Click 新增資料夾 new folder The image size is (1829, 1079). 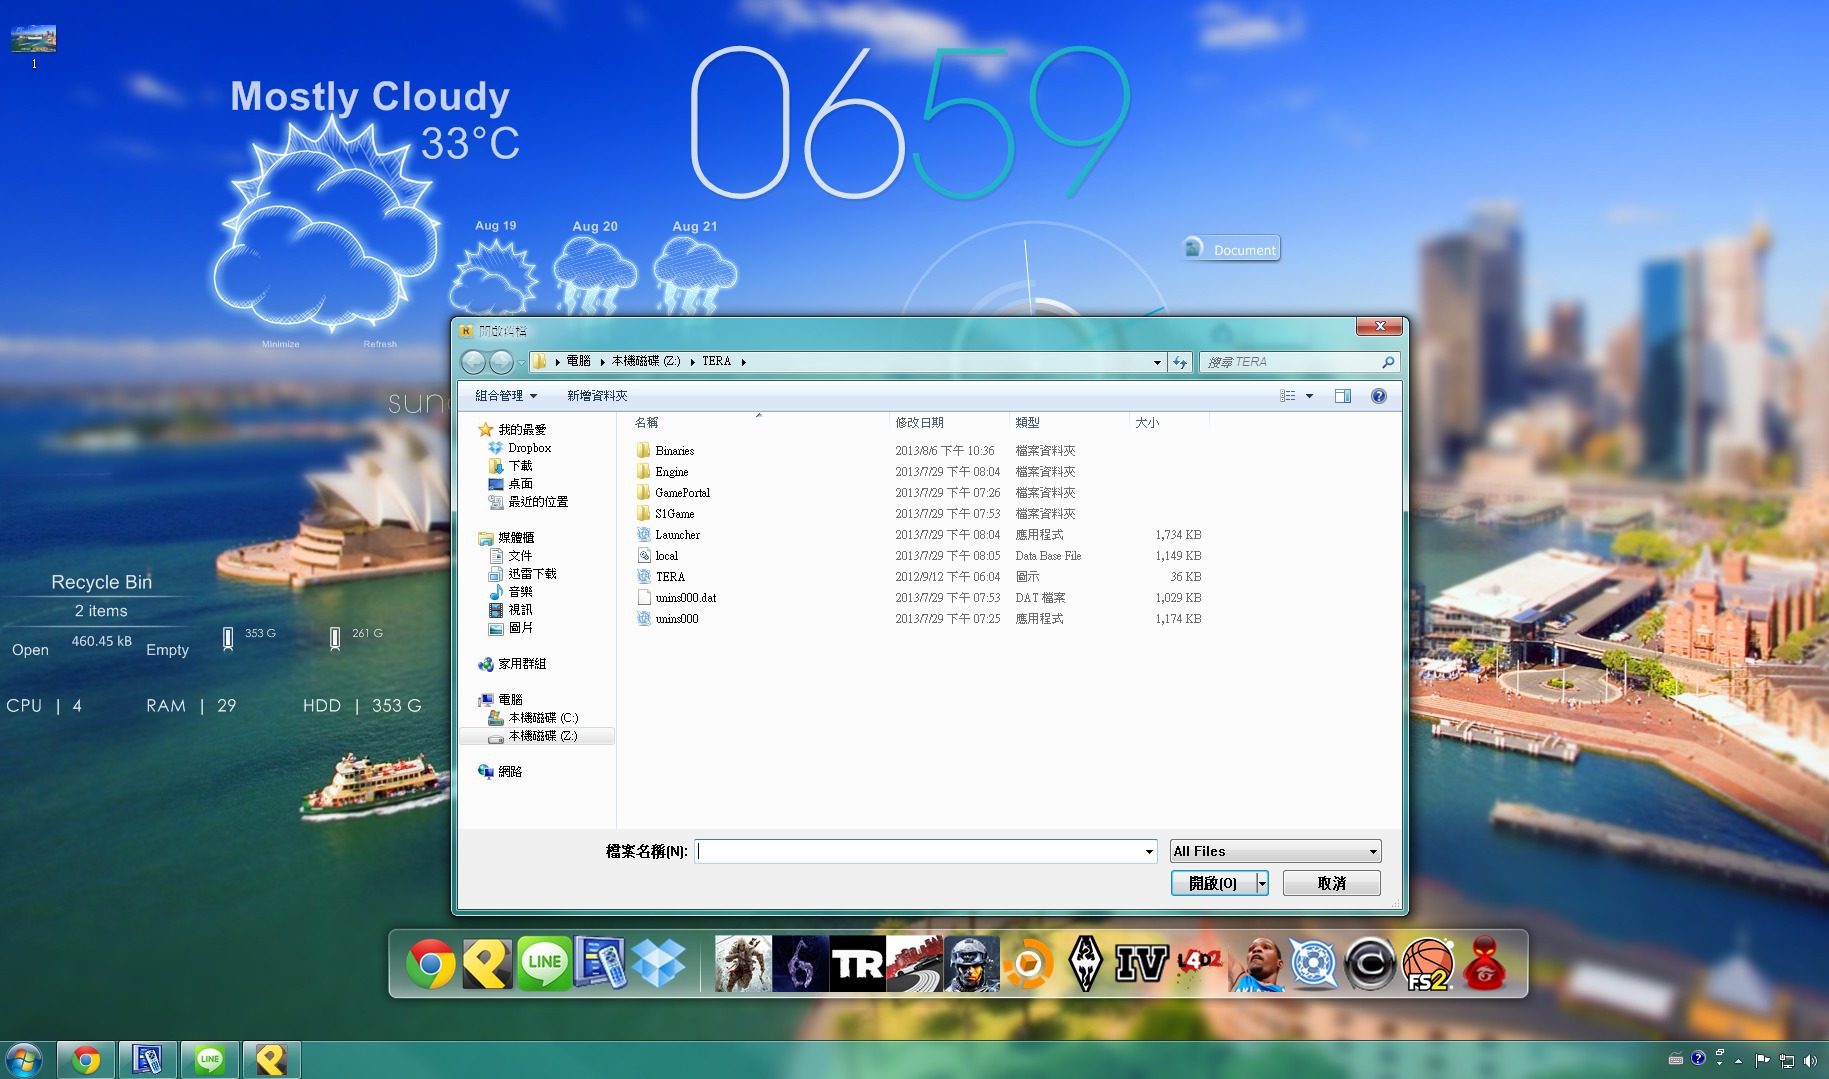[x=597, y=396]
